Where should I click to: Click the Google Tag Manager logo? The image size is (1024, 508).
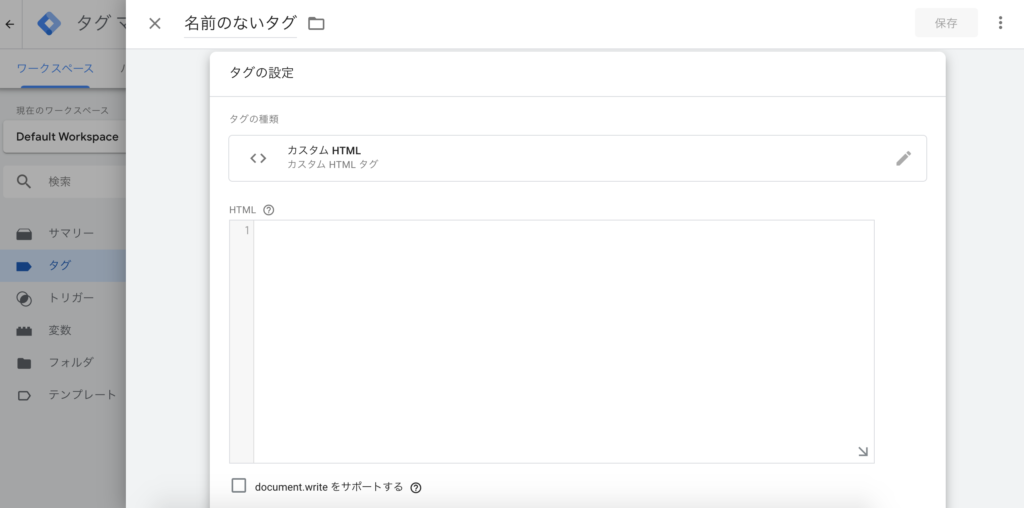(x=50, y=23)
